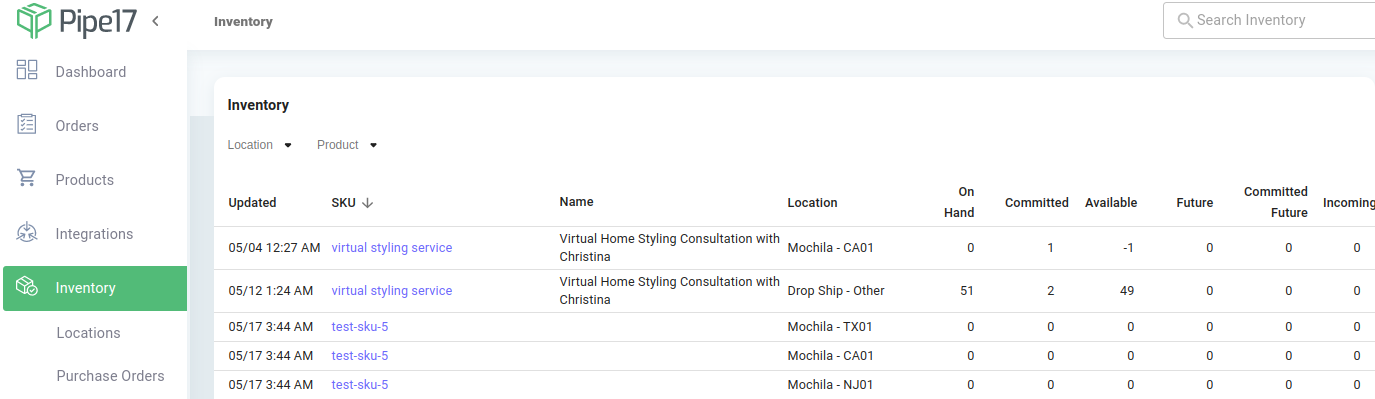Screen dimensions: 1375x399
Task: Click the Mochila - TX01 location cell
Action: (830, 327)
